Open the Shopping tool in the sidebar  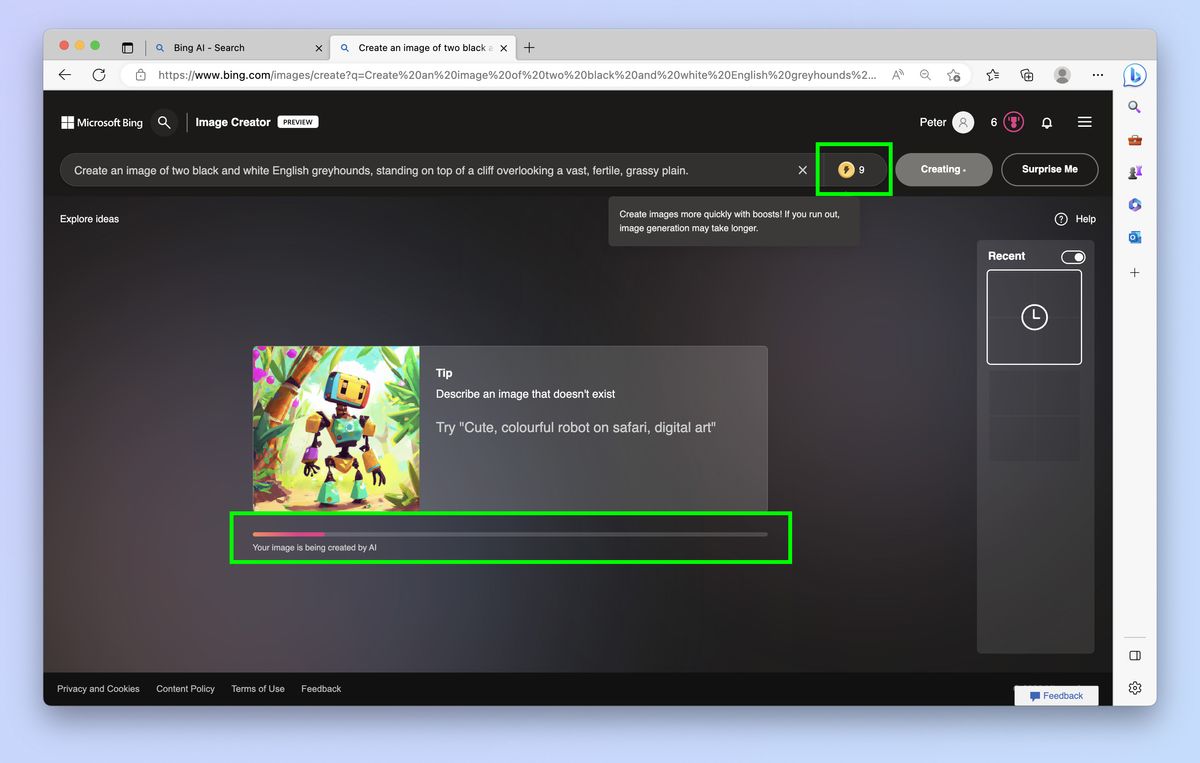pyautogui.click(x=1135, y=140)
